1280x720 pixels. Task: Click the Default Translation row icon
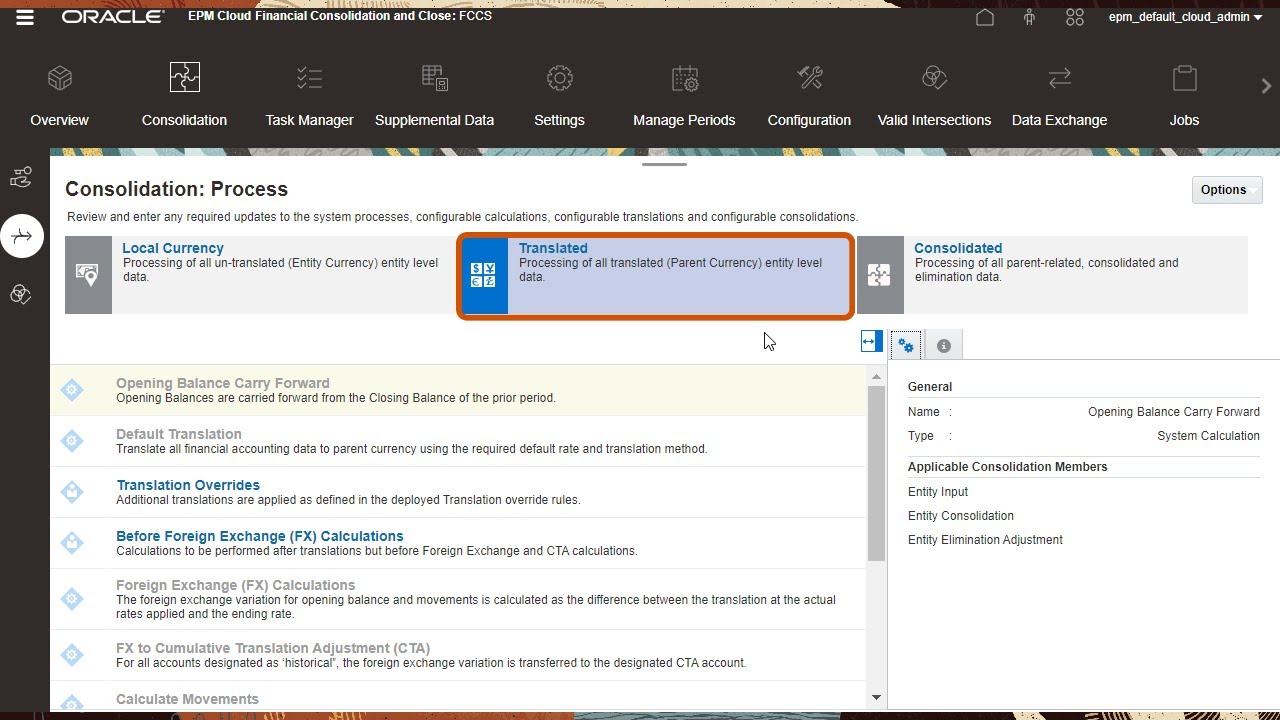click(72, 441)
